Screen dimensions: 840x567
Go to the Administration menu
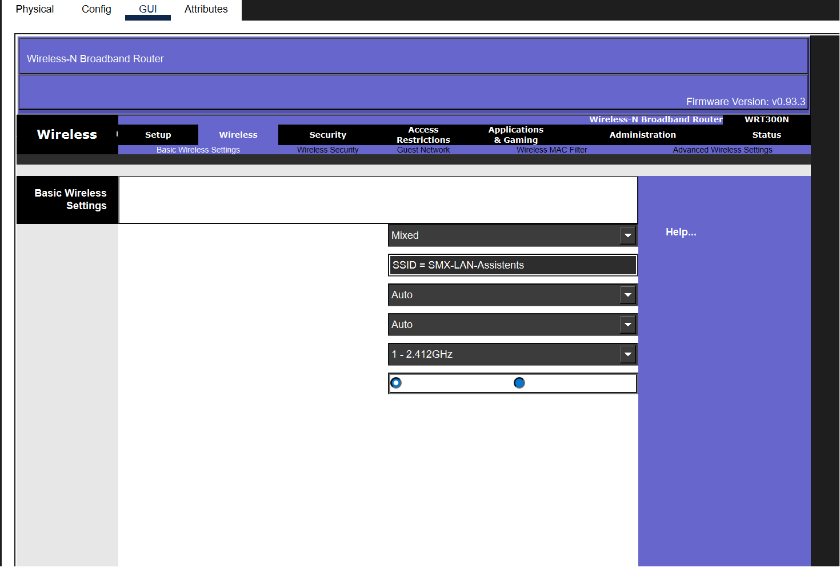tap(642, 135)
